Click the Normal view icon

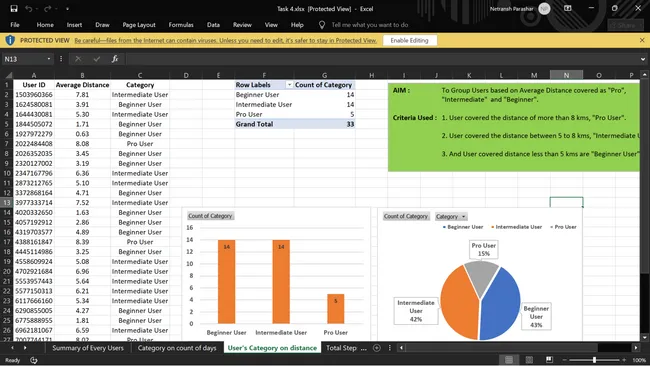(x=509, y=360)
